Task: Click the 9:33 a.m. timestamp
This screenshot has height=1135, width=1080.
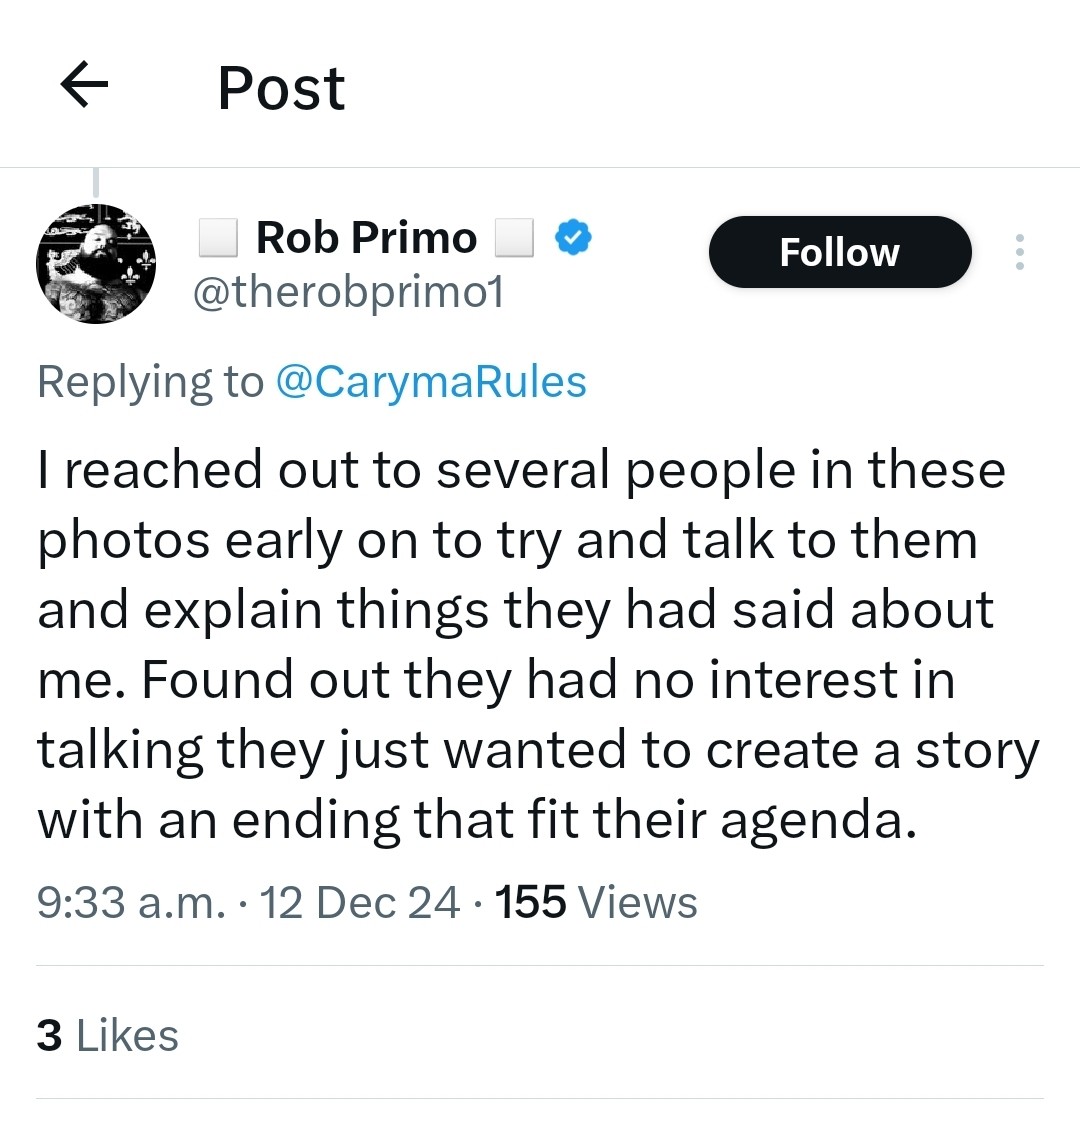Action: pos(131,902)
